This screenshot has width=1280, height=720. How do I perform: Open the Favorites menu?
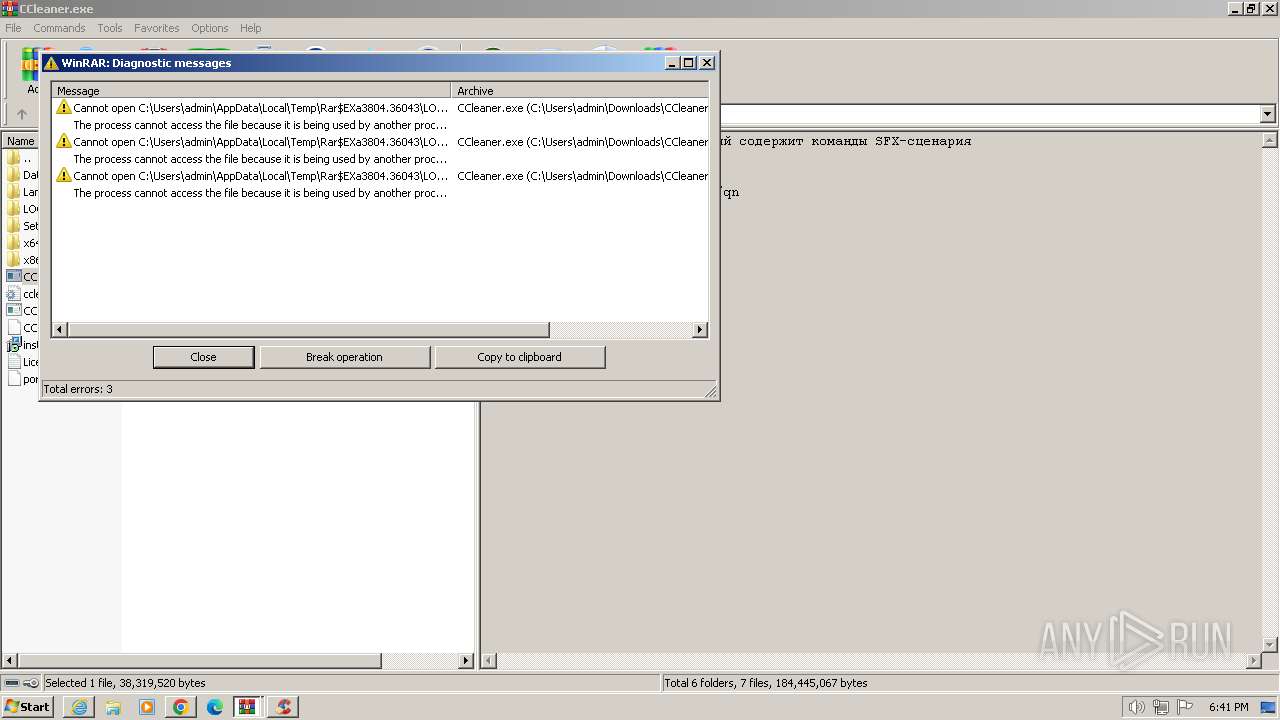157,28
